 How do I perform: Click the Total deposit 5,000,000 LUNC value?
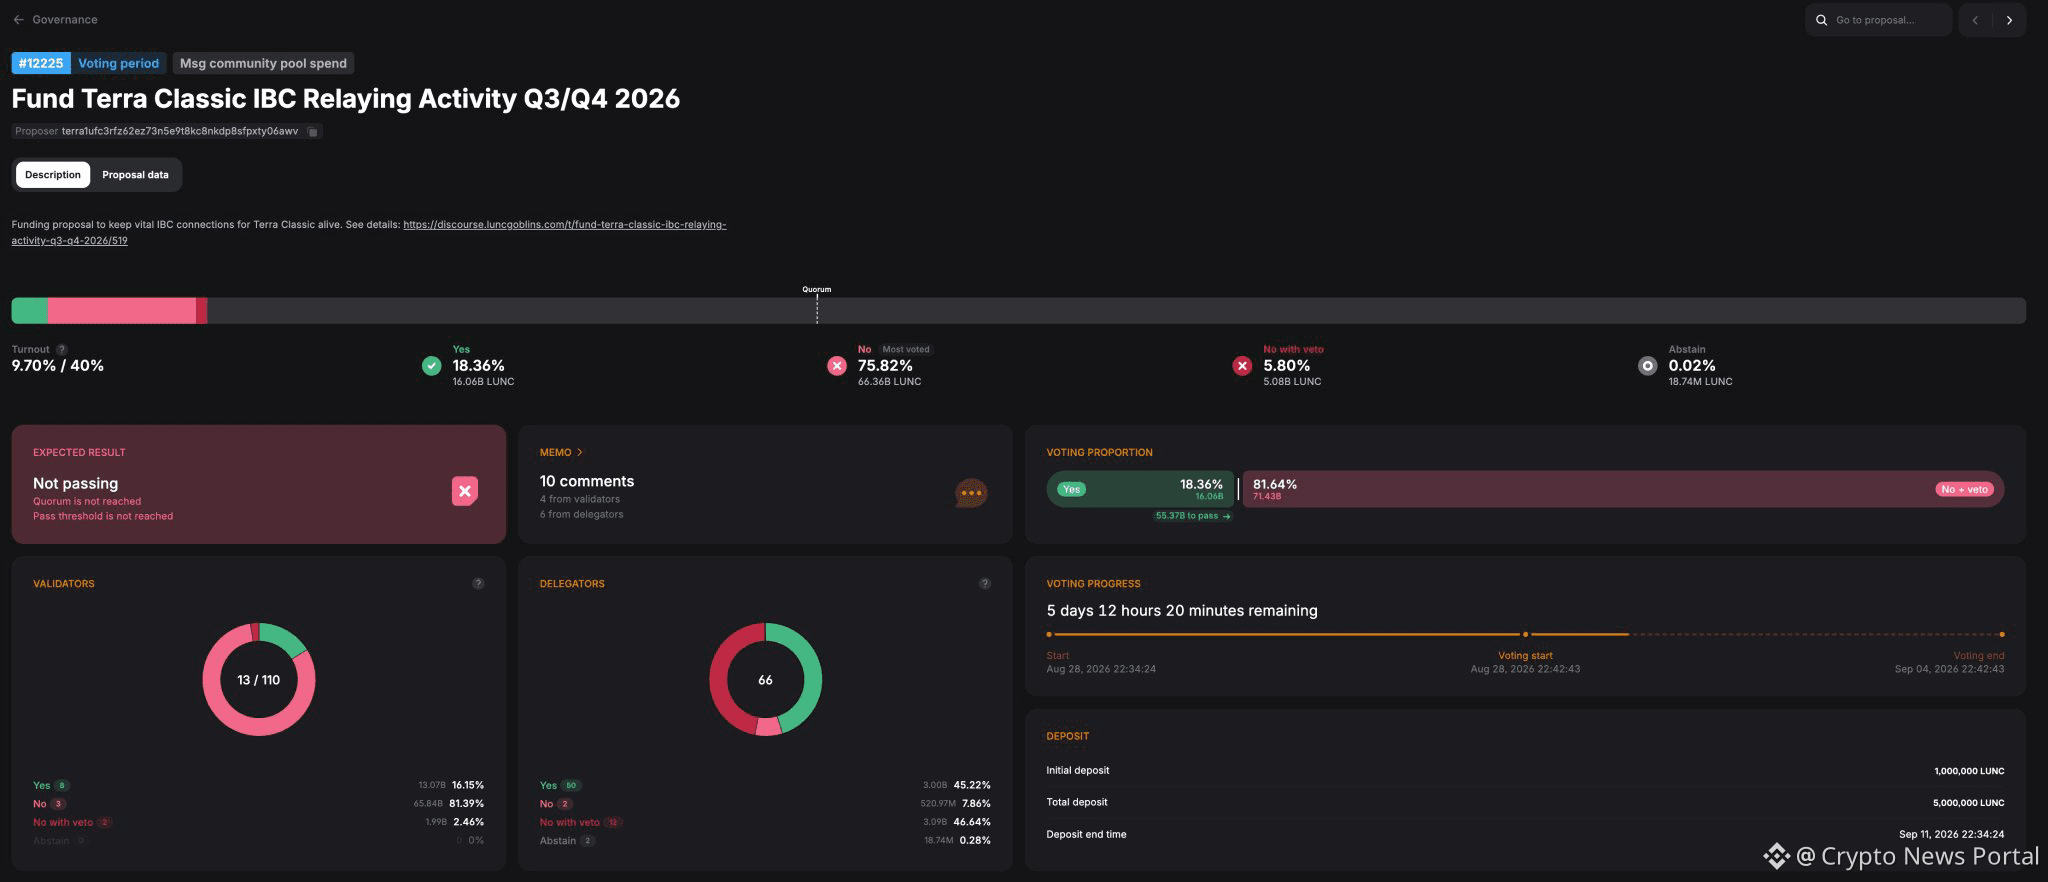(1969, 803)
